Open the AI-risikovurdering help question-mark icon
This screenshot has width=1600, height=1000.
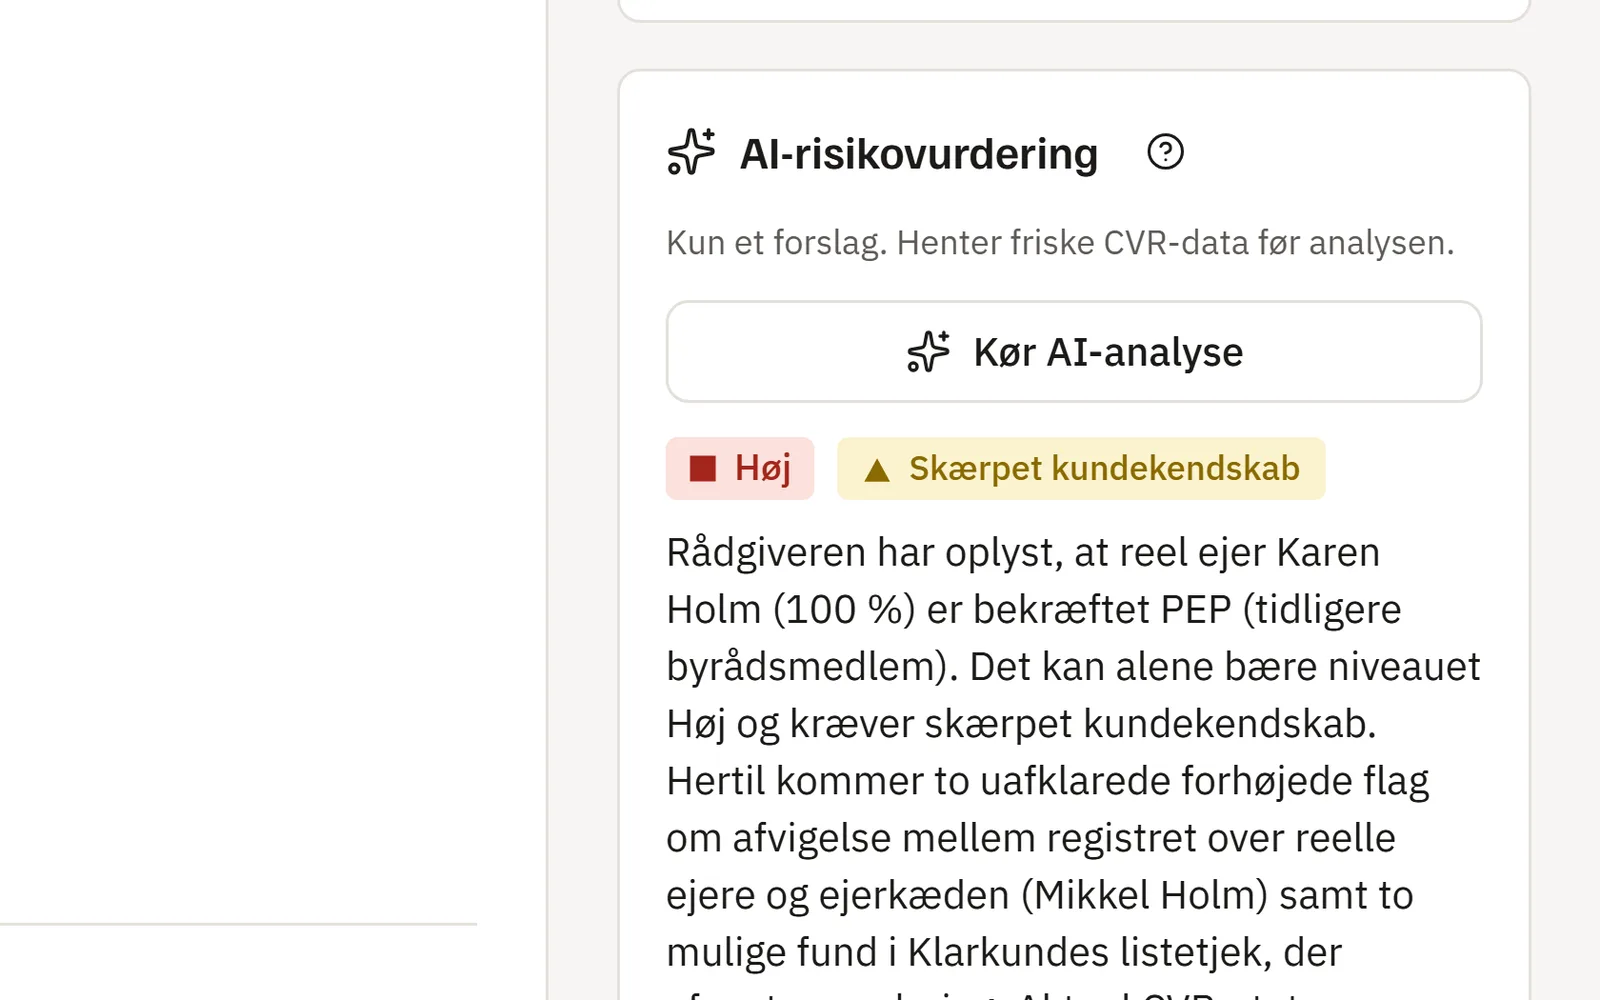coord(1165,152)
